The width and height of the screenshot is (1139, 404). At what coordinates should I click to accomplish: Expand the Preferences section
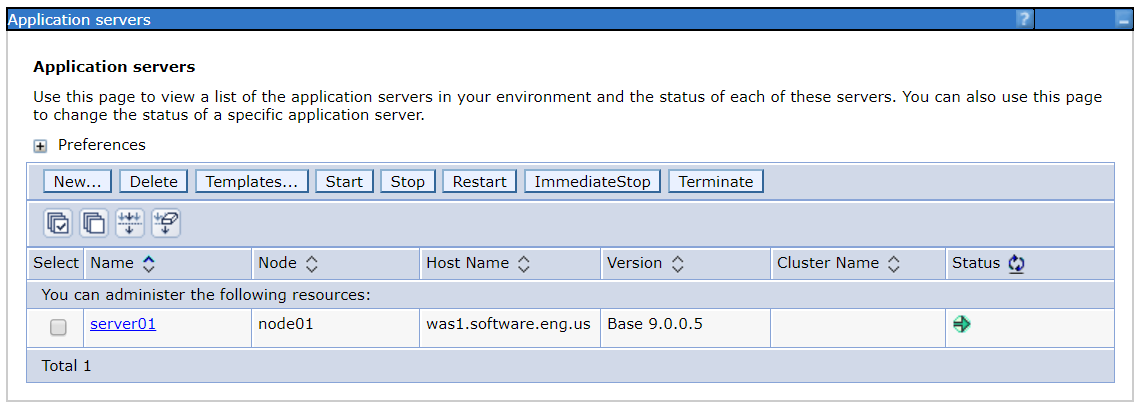[x=40, y=146]
